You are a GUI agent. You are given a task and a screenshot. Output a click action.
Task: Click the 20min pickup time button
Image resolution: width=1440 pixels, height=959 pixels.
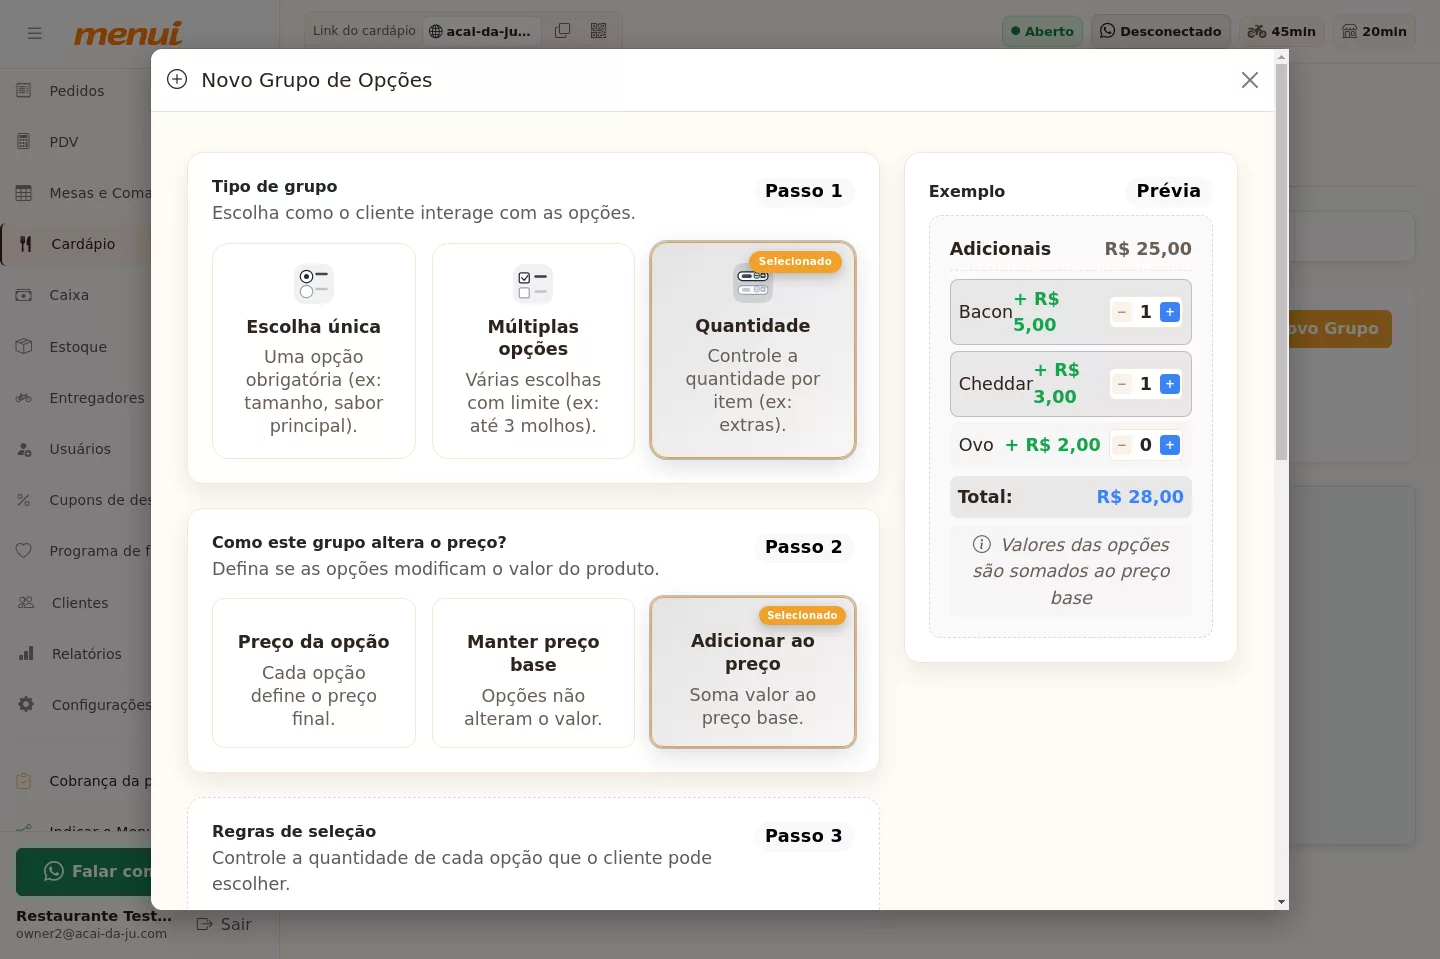1374,31
